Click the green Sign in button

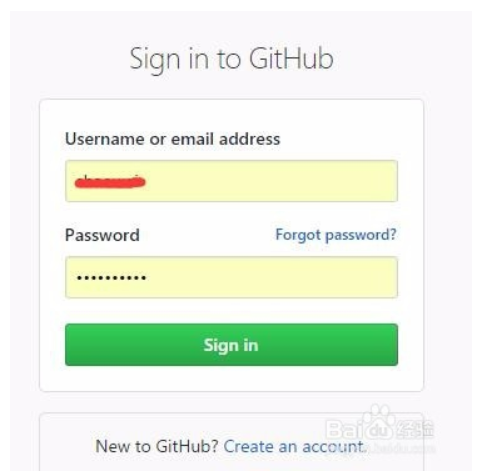[231, 345]
